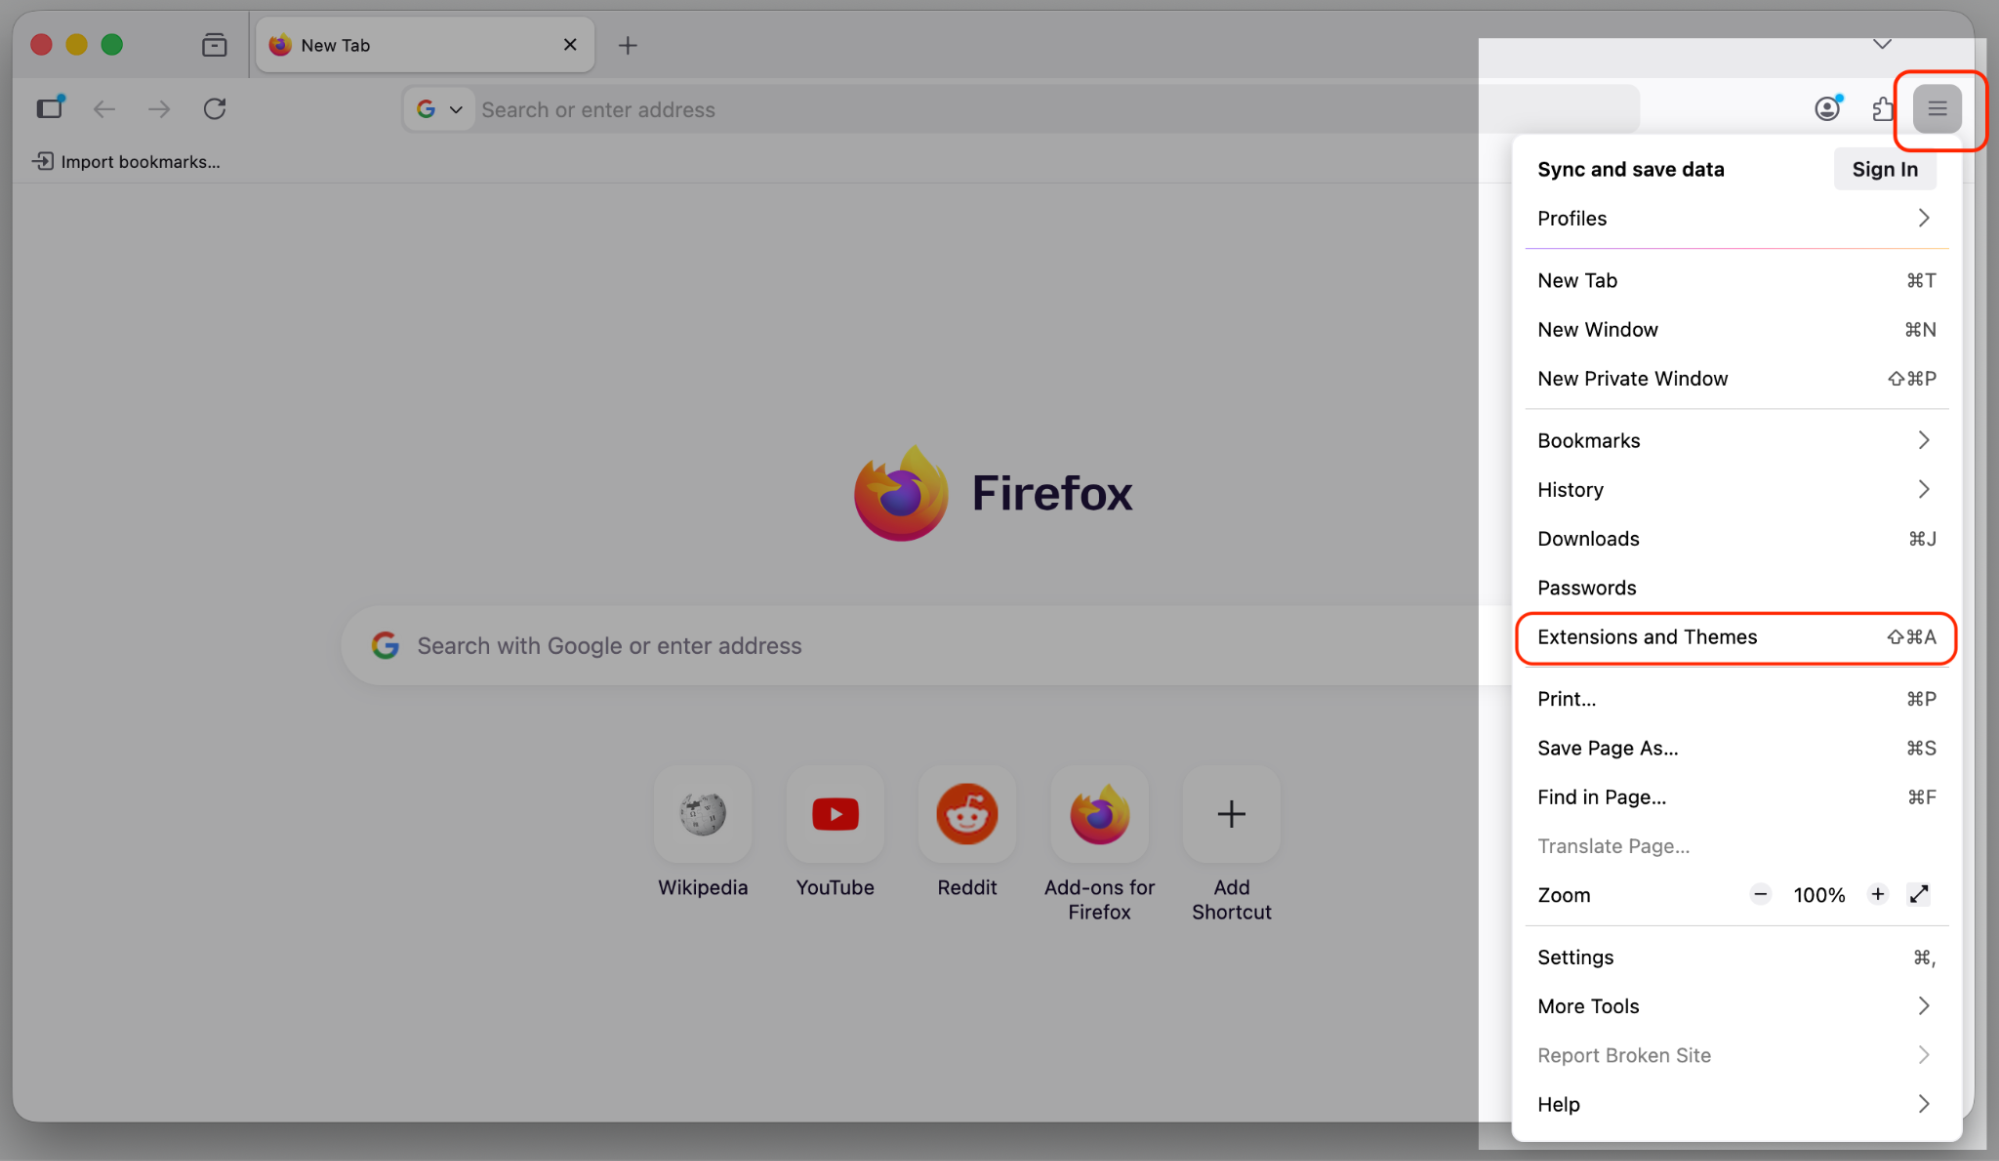Open Settings from the menu
Screen dimensions: 1999x1161
click(x=1736, y=957)
